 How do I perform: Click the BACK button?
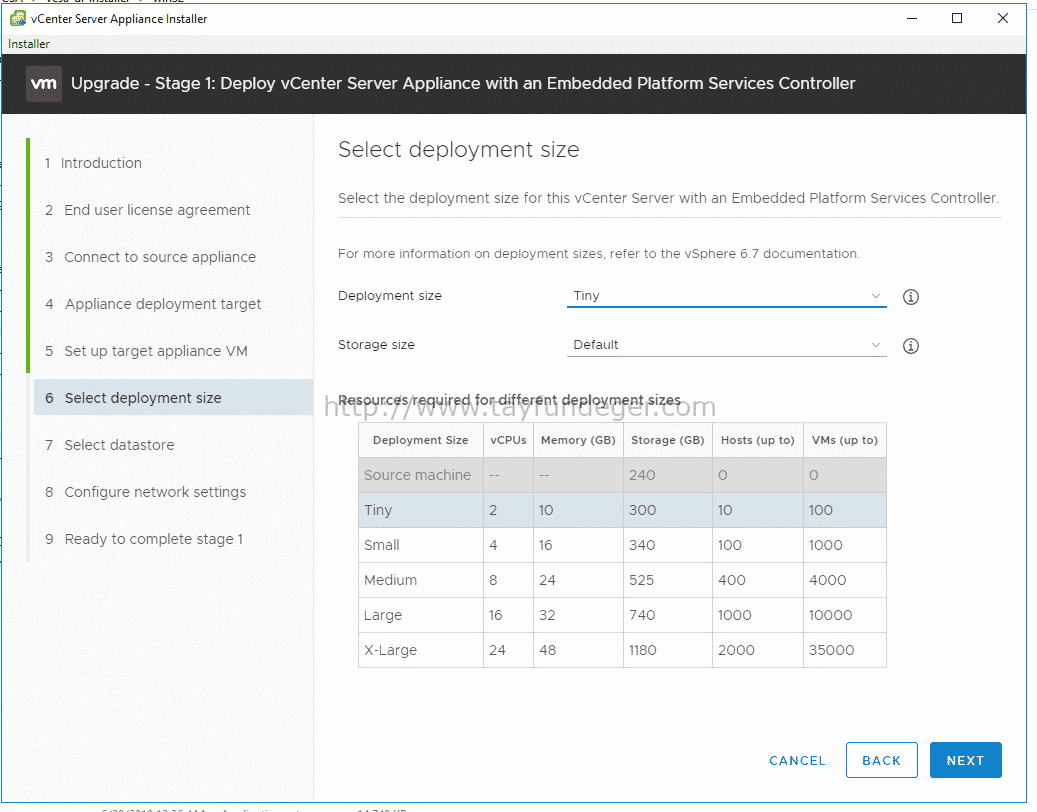(x=882, y=760)
